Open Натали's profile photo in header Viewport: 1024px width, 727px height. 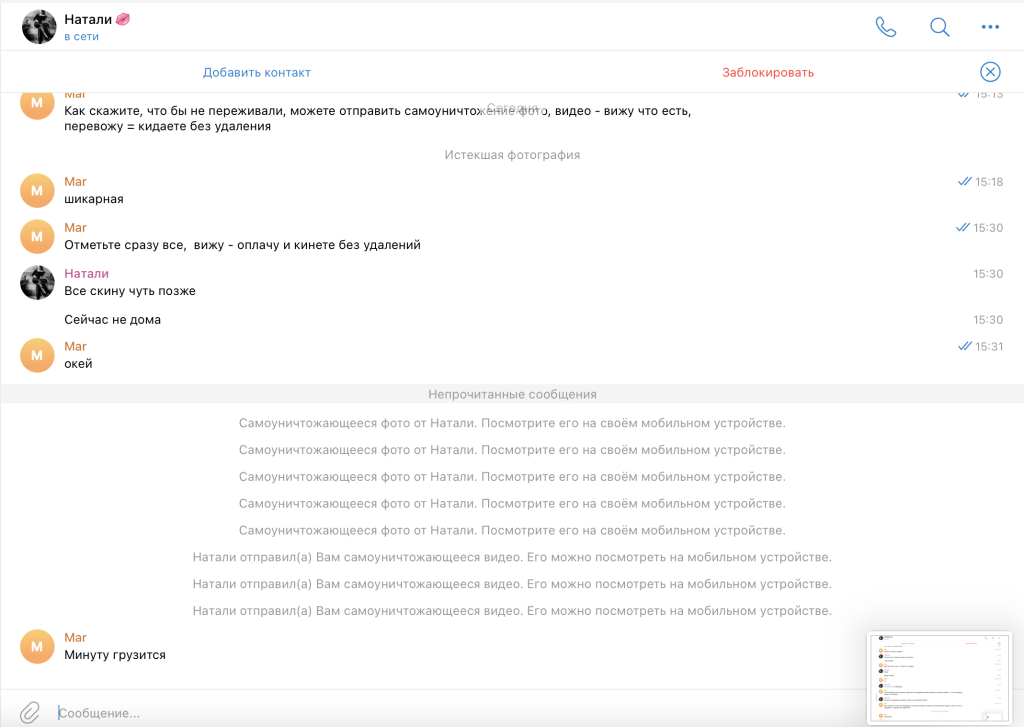[38, 27]
